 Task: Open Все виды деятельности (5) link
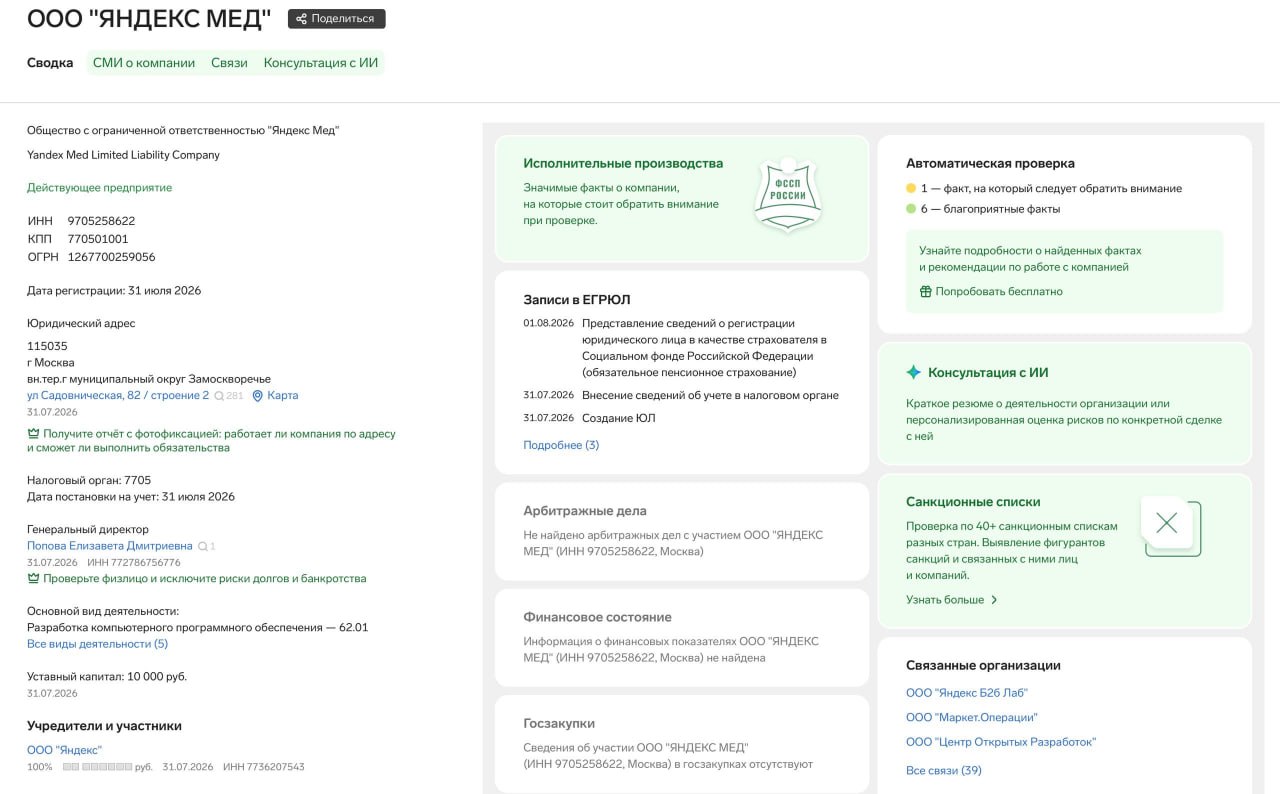pos(97,644)
